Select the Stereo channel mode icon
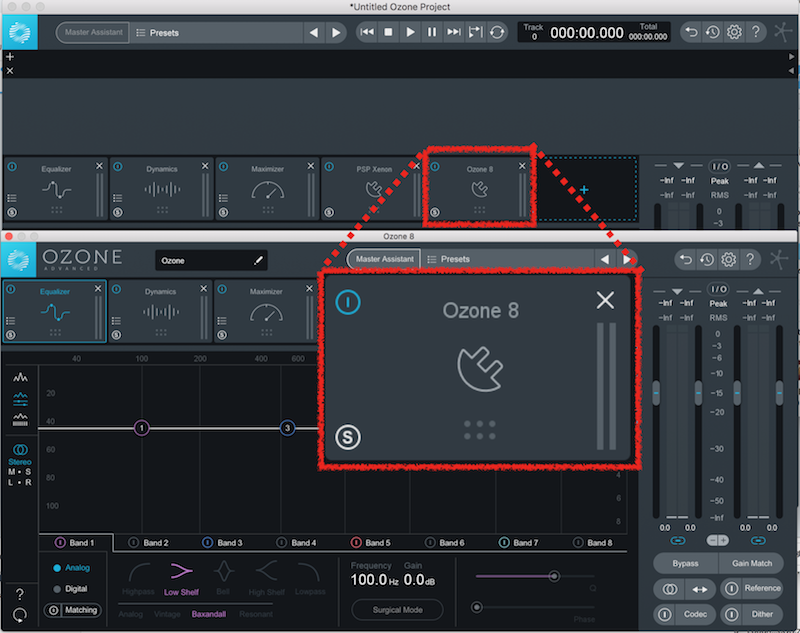The image size is (800, 633). pyautogui.click(x=20, y=449)
